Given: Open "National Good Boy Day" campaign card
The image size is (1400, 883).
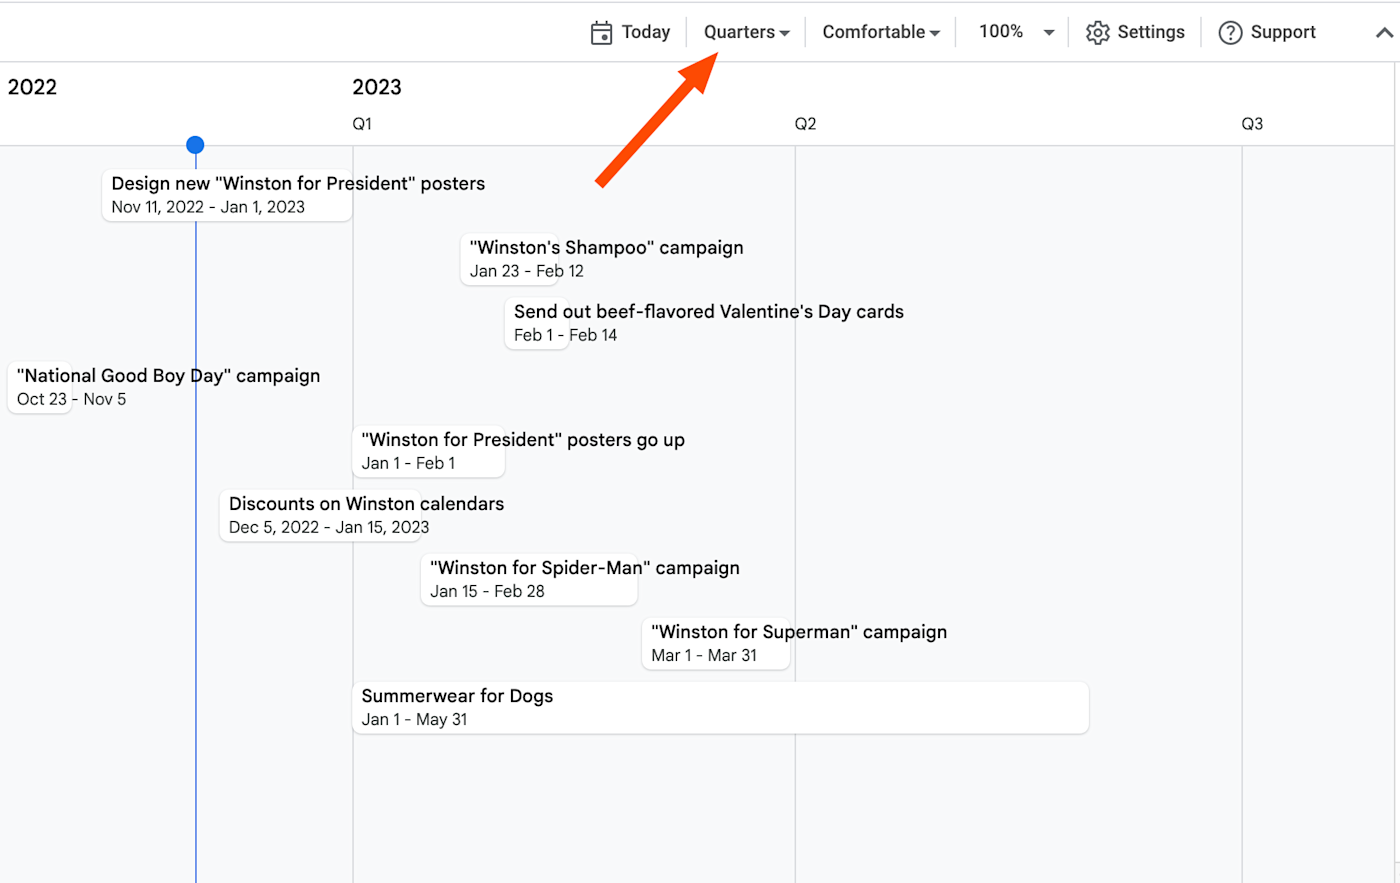Looking at the screenshot, I should [x=40, y=388].
